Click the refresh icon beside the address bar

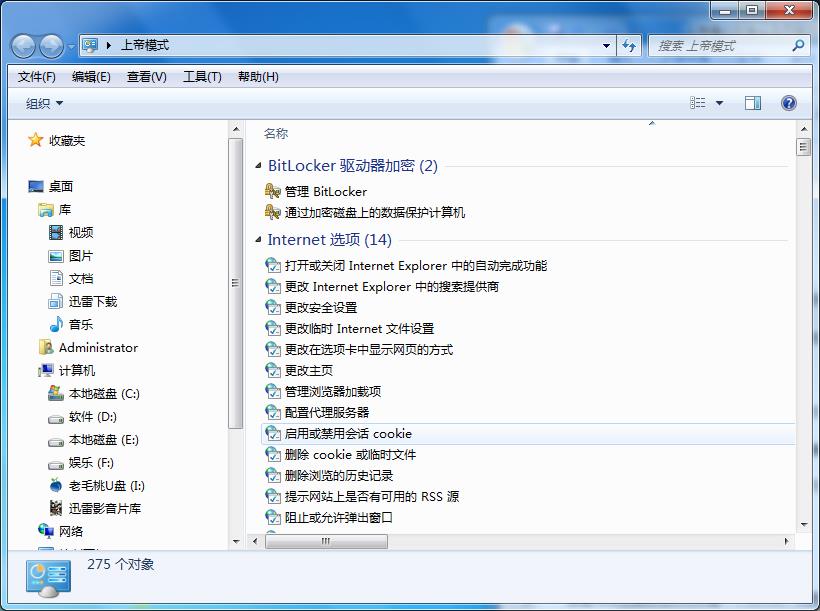(x=629, y=46)
